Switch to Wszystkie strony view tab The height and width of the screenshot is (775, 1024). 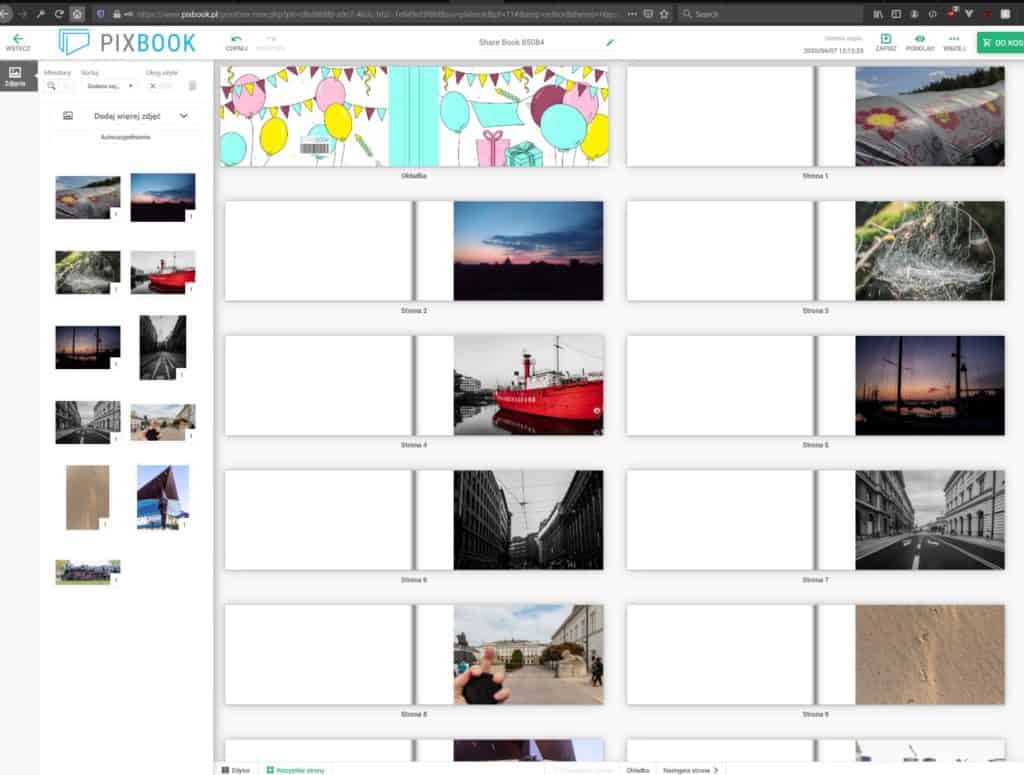click(x=295, y=770)
